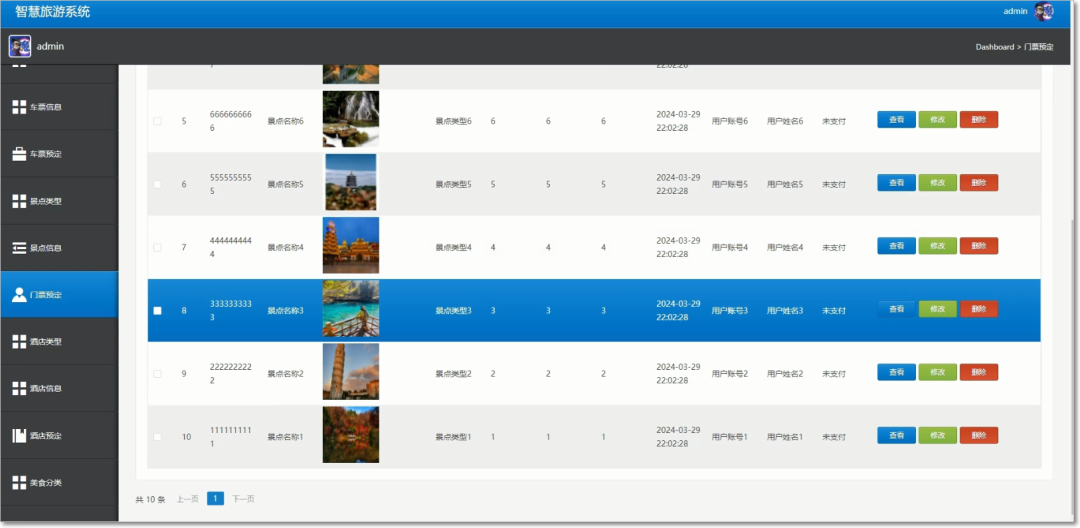Open the lake thumbnail of 景点名称3

351,308
